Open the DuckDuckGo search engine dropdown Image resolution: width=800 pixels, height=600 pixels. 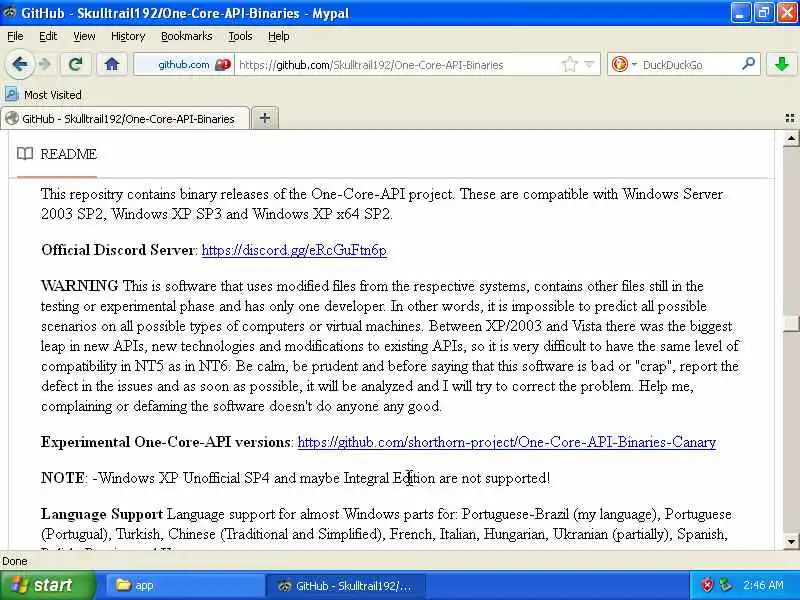(635, 65)
